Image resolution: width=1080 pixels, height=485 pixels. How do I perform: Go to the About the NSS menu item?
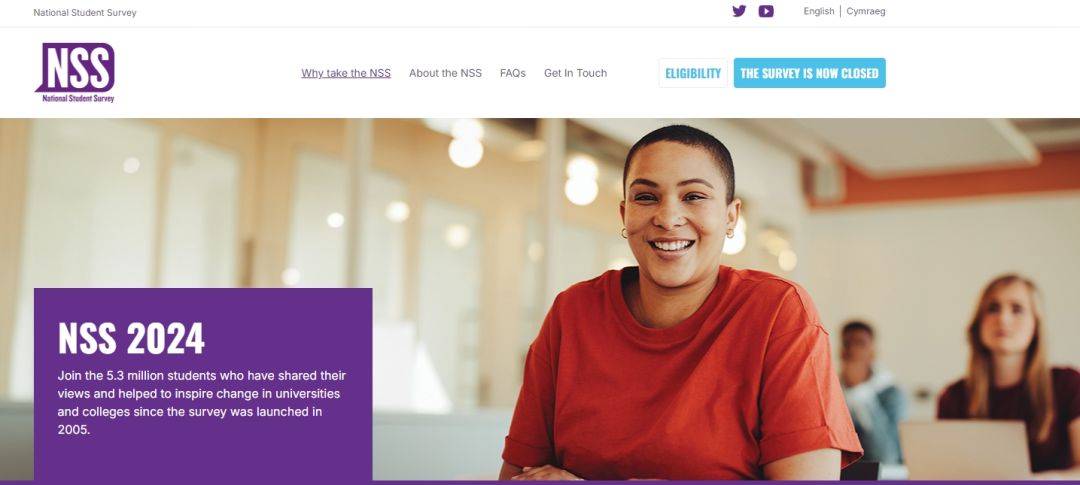coord(446,73)
